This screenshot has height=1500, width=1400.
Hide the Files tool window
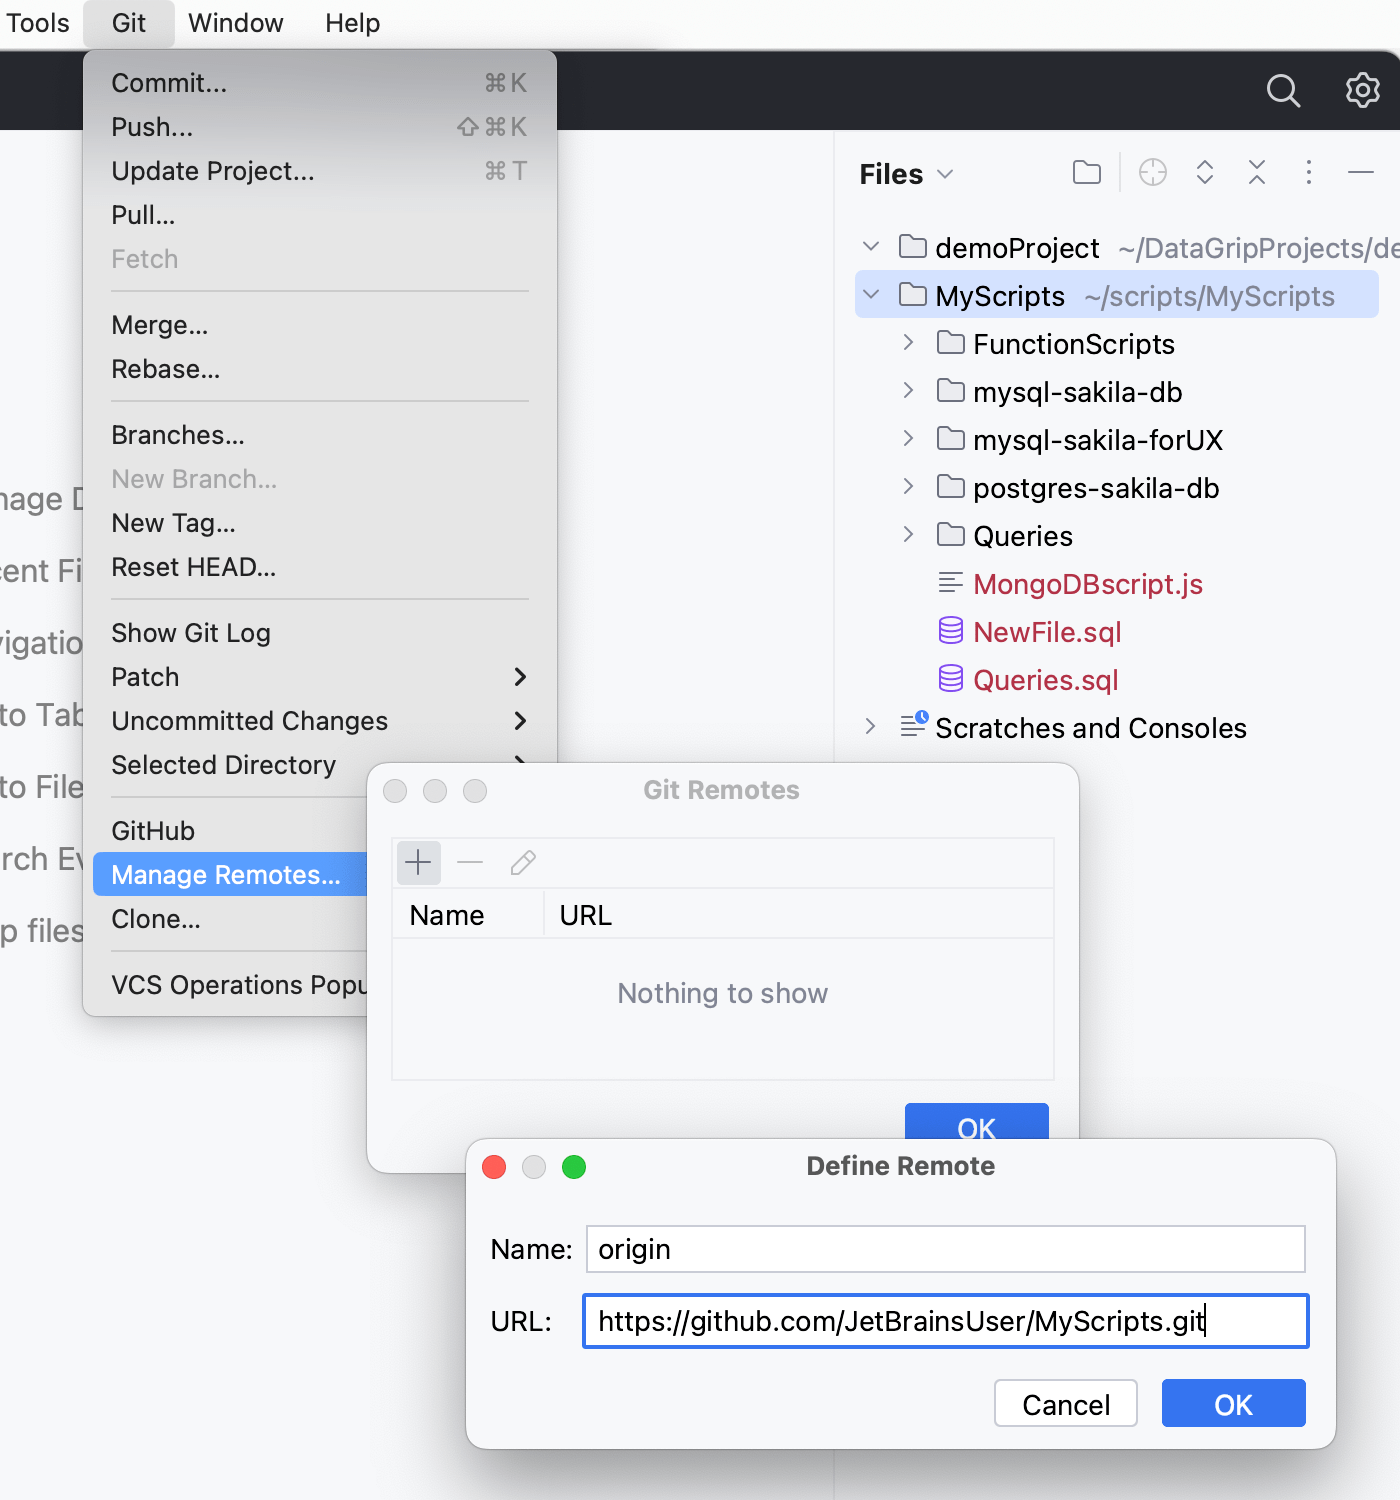tap(1361, 172)
